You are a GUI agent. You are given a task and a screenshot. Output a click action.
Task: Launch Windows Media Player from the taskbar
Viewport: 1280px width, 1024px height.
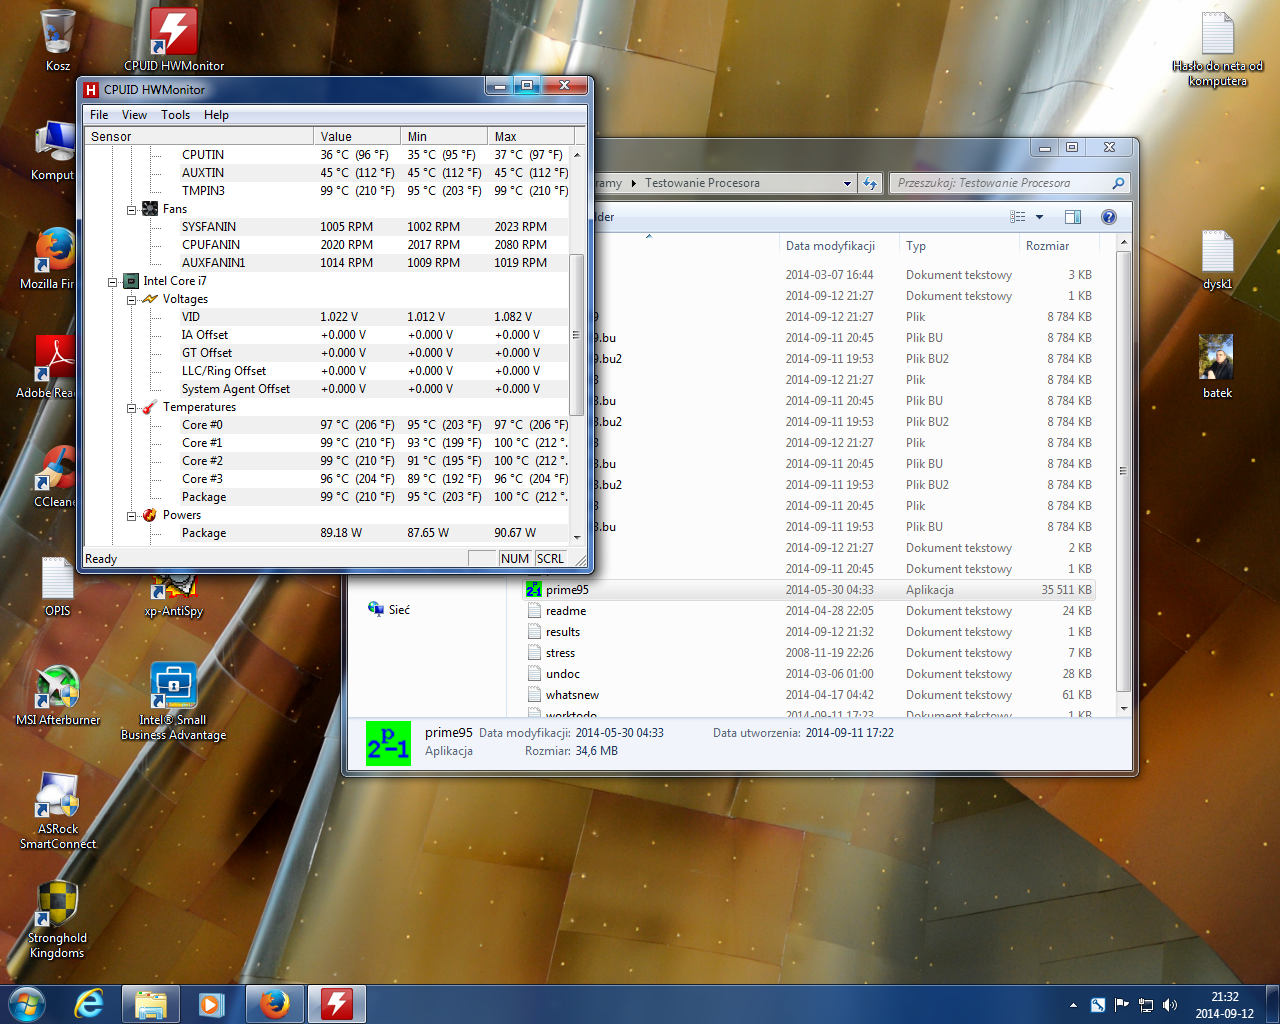[x=211, y=1004]
